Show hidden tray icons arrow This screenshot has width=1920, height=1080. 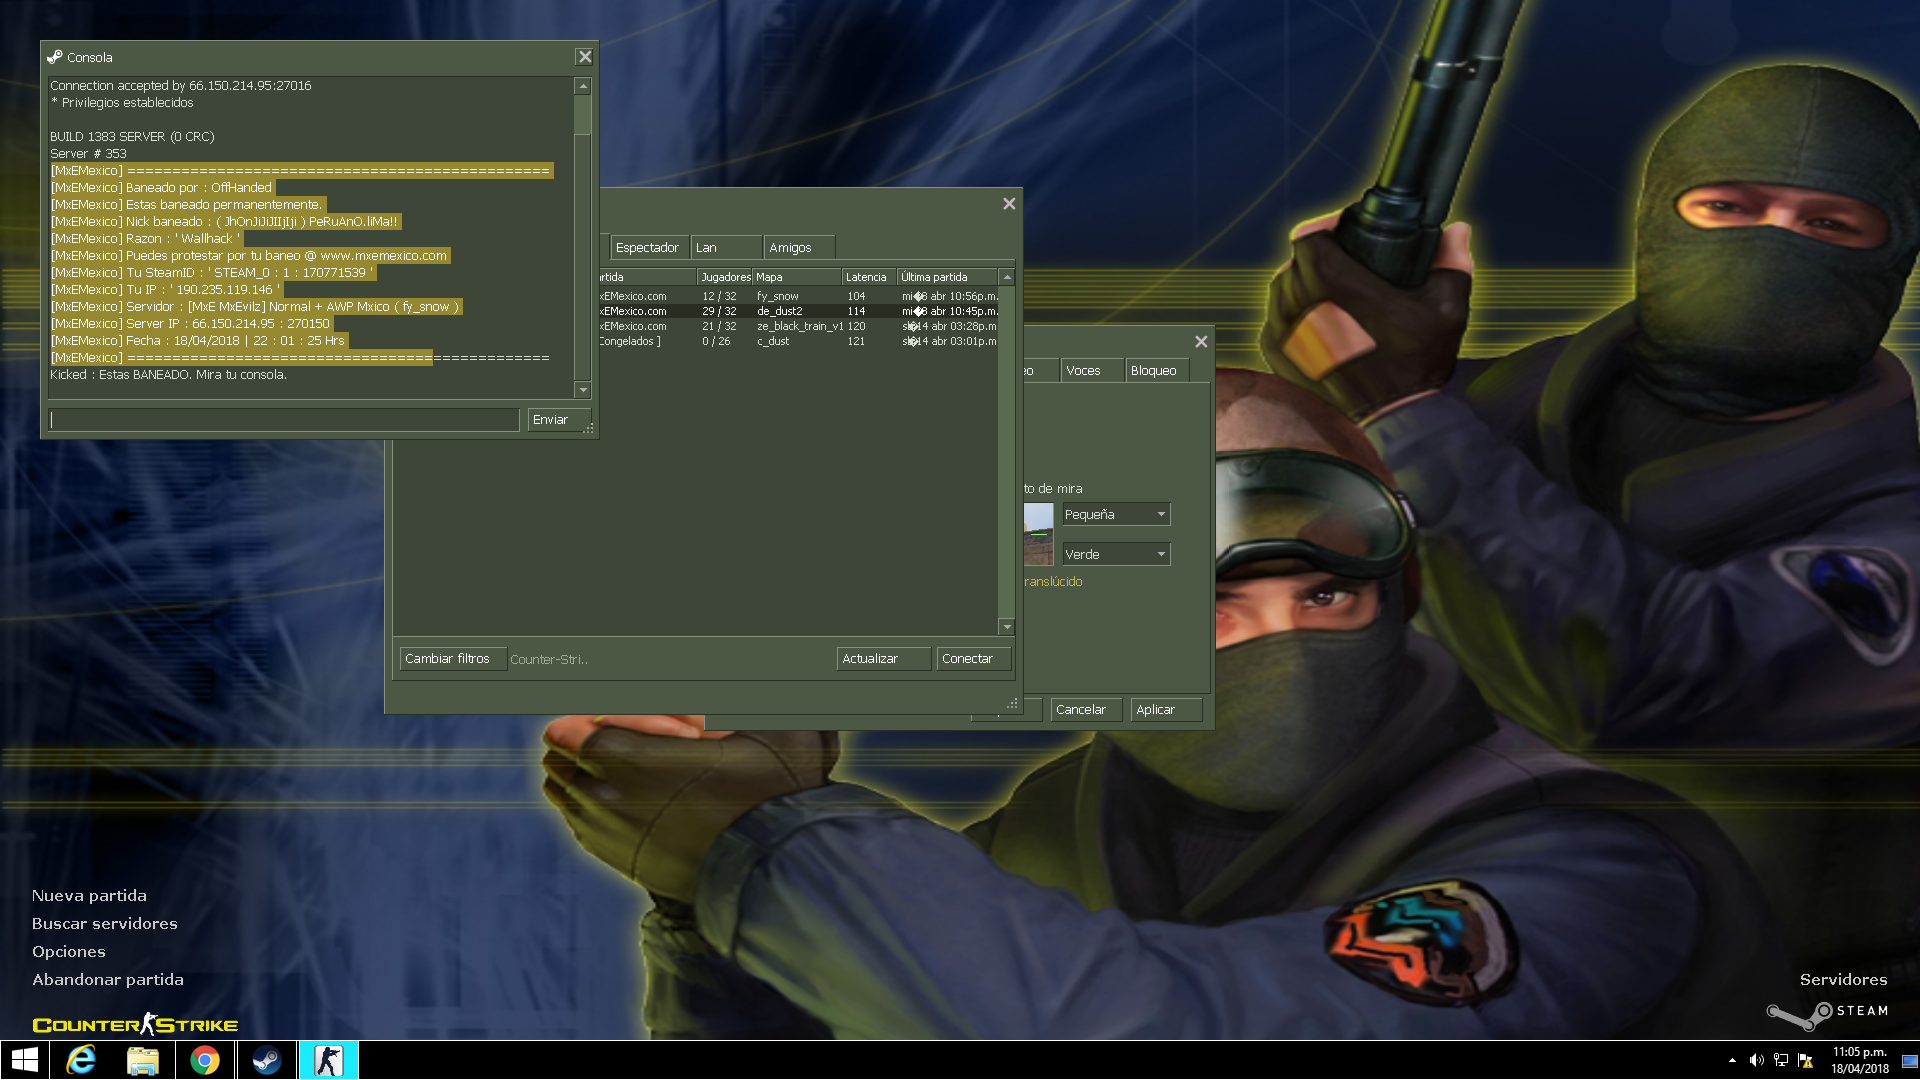click(1732, 1060)
